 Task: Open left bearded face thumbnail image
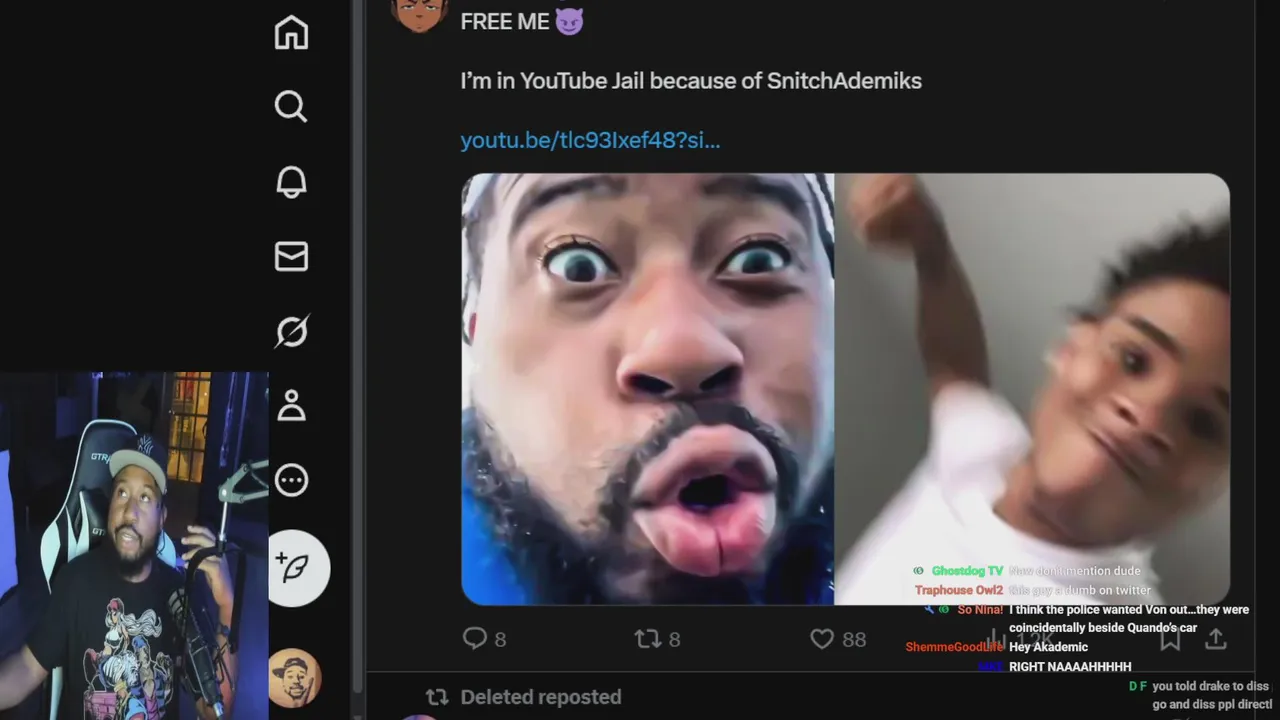(647, 389)
